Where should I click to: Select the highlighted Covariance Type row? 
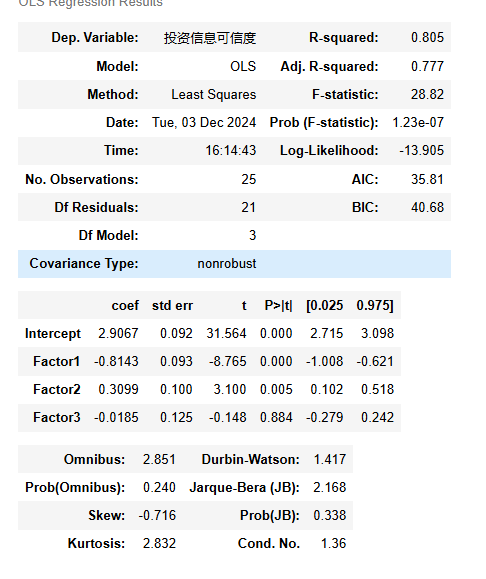[x=235, y=264]
